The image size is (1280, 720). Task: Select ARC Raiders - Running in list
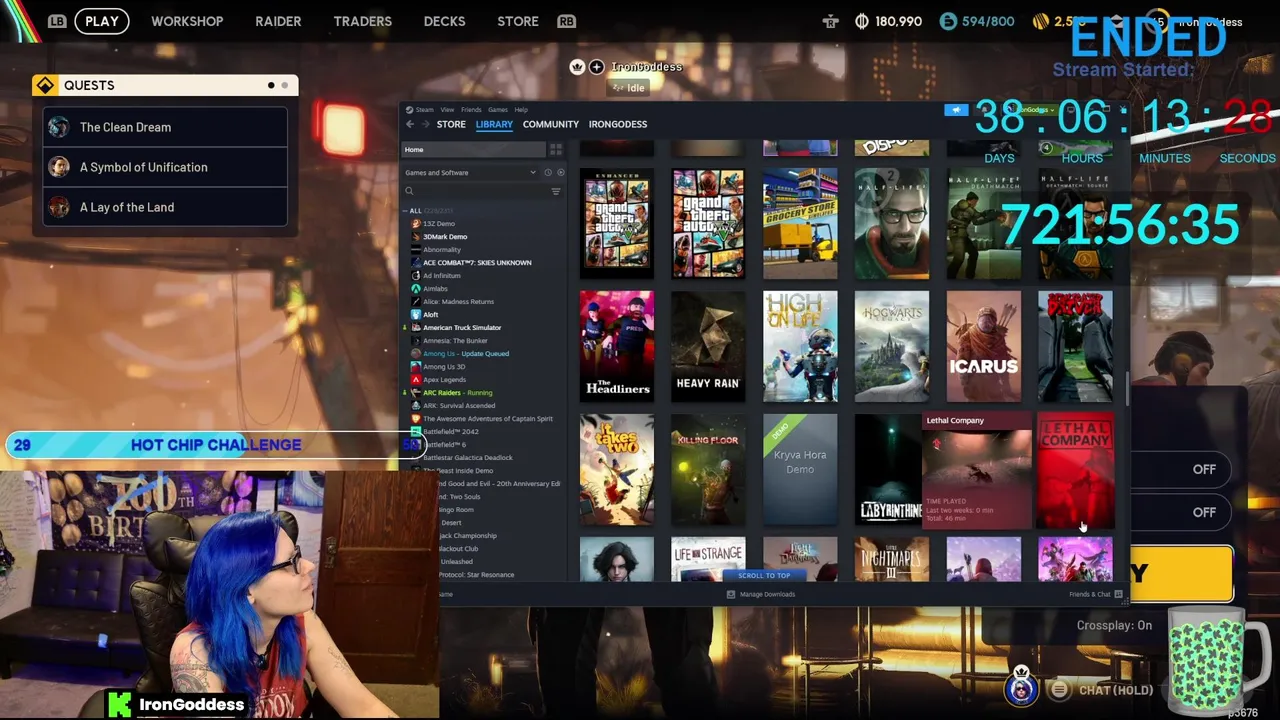458,392
